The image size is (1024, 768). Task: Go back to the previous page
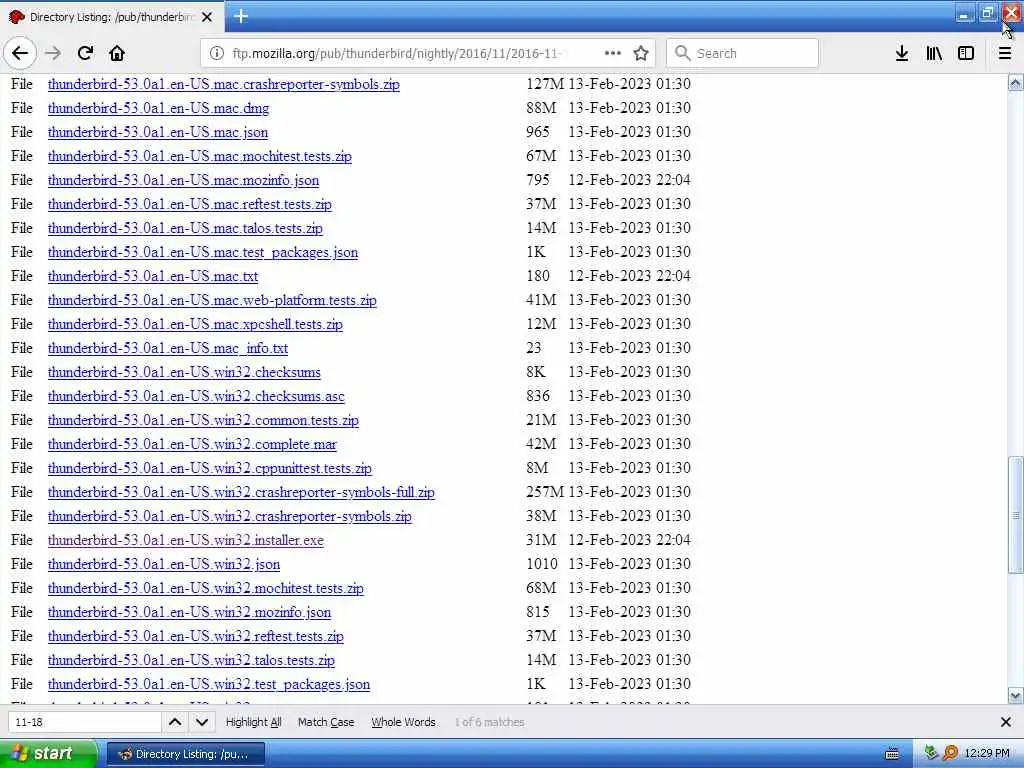[20, 53]
